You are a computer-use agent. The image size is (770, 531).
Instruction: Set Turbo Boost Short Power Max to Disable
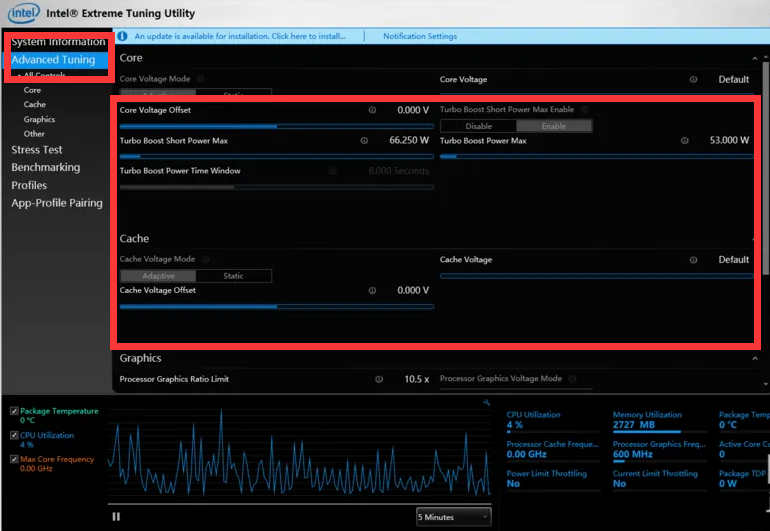478,126
